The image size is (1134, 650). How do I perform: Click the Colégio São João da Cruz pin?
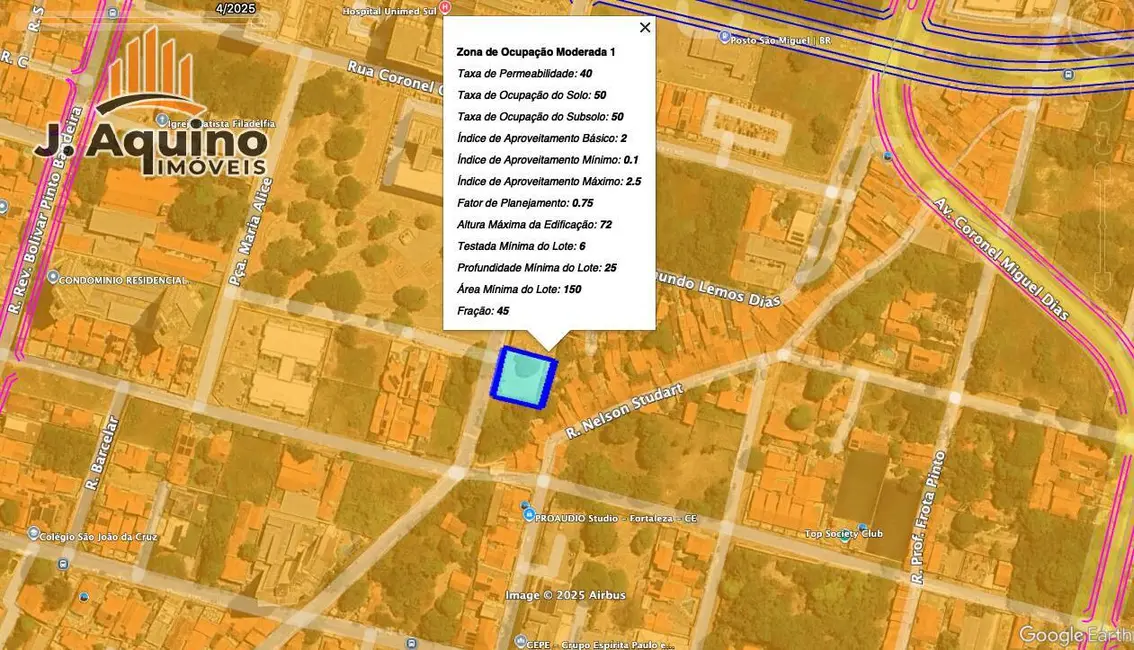(33, 535)
